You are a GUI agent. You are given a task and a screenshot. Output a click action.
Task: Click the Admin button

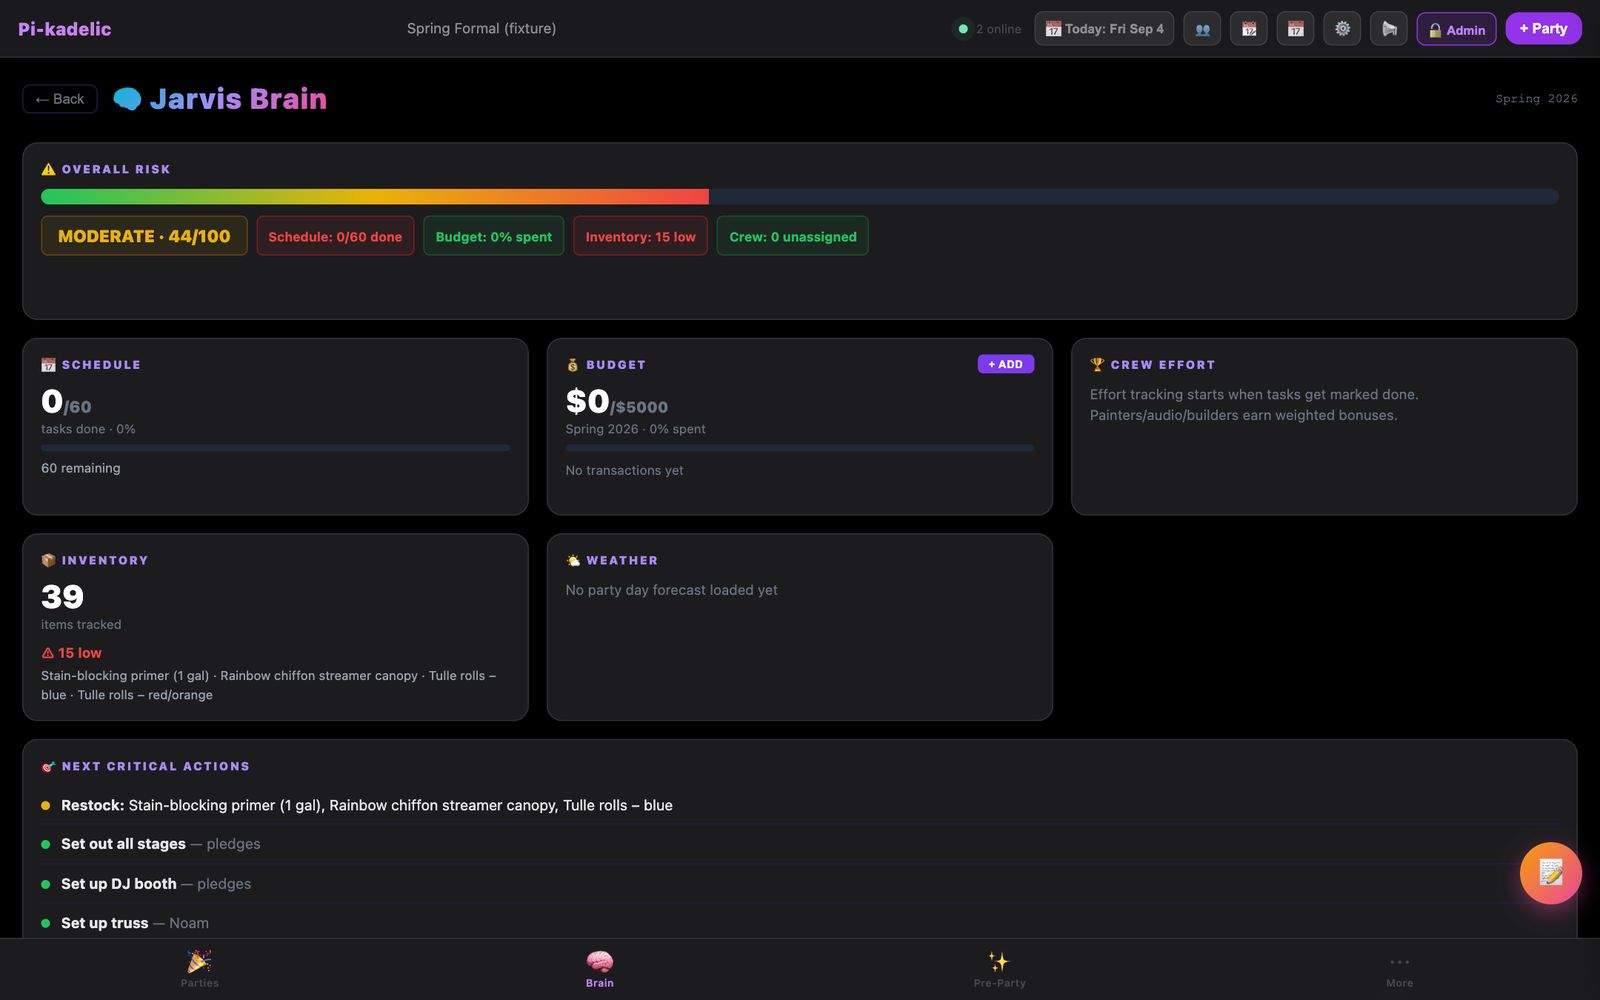pyautogui.click(x=1456, y=29)
